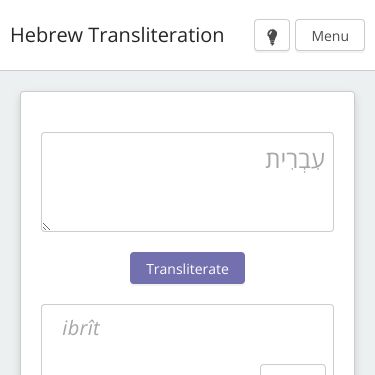Click the diagonal grip at the textarea corner
This screenshot has width=375, height=375.
46,227
